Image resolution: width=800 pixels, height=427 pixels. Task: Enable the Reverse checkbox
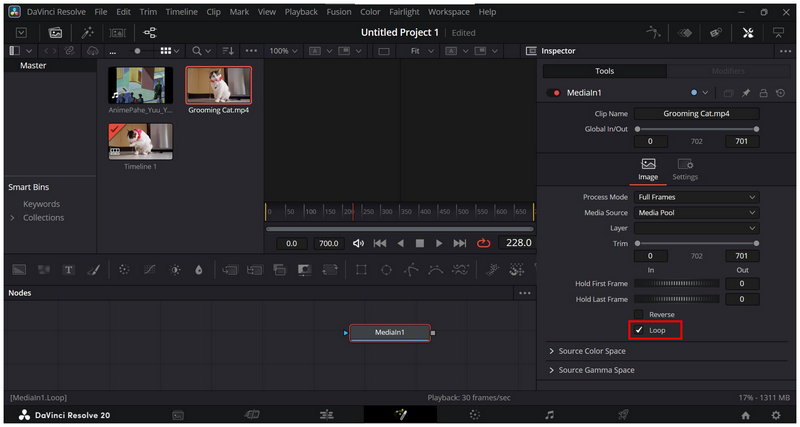(x=639, y=314)
